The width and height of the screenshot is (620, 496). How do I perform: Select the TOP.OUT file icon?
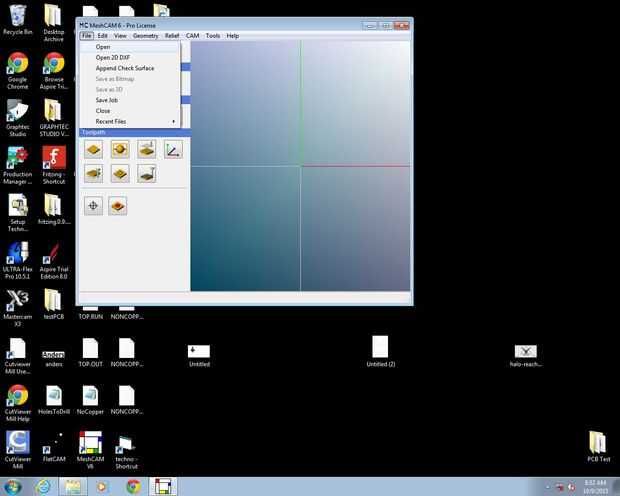[90, 352]
